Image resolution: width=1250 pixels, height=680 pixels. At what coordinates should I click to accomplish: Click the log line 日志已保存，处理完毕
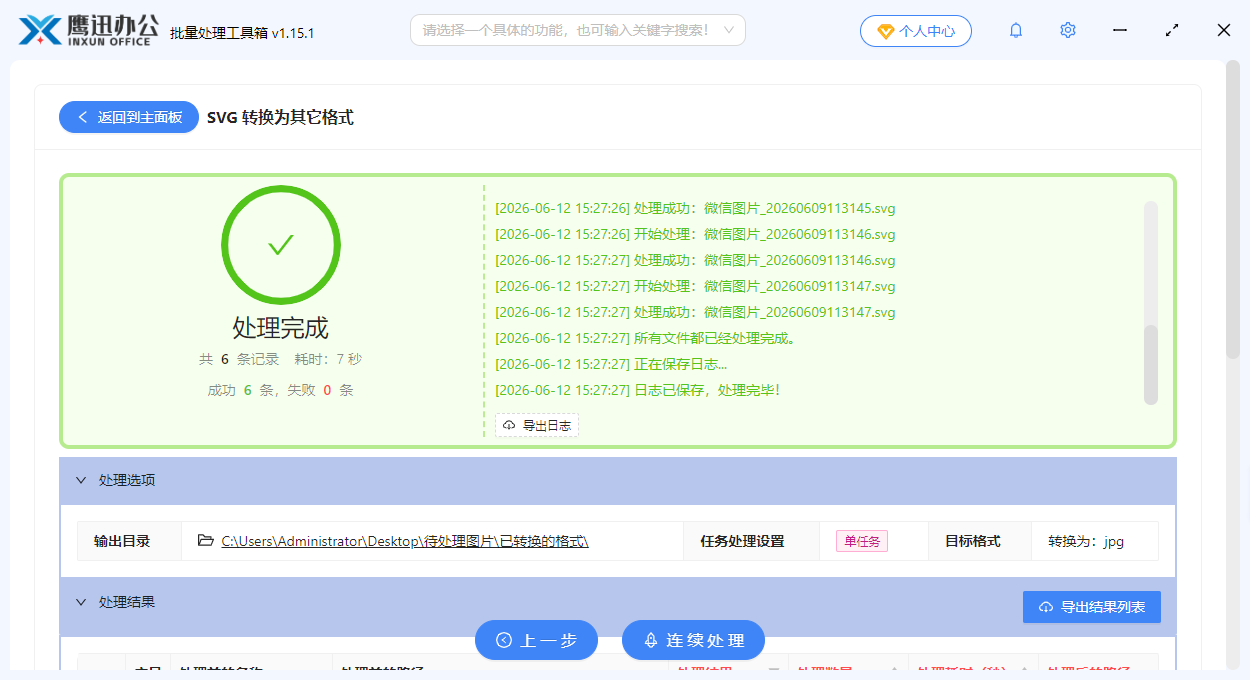(x=637, y=390)
